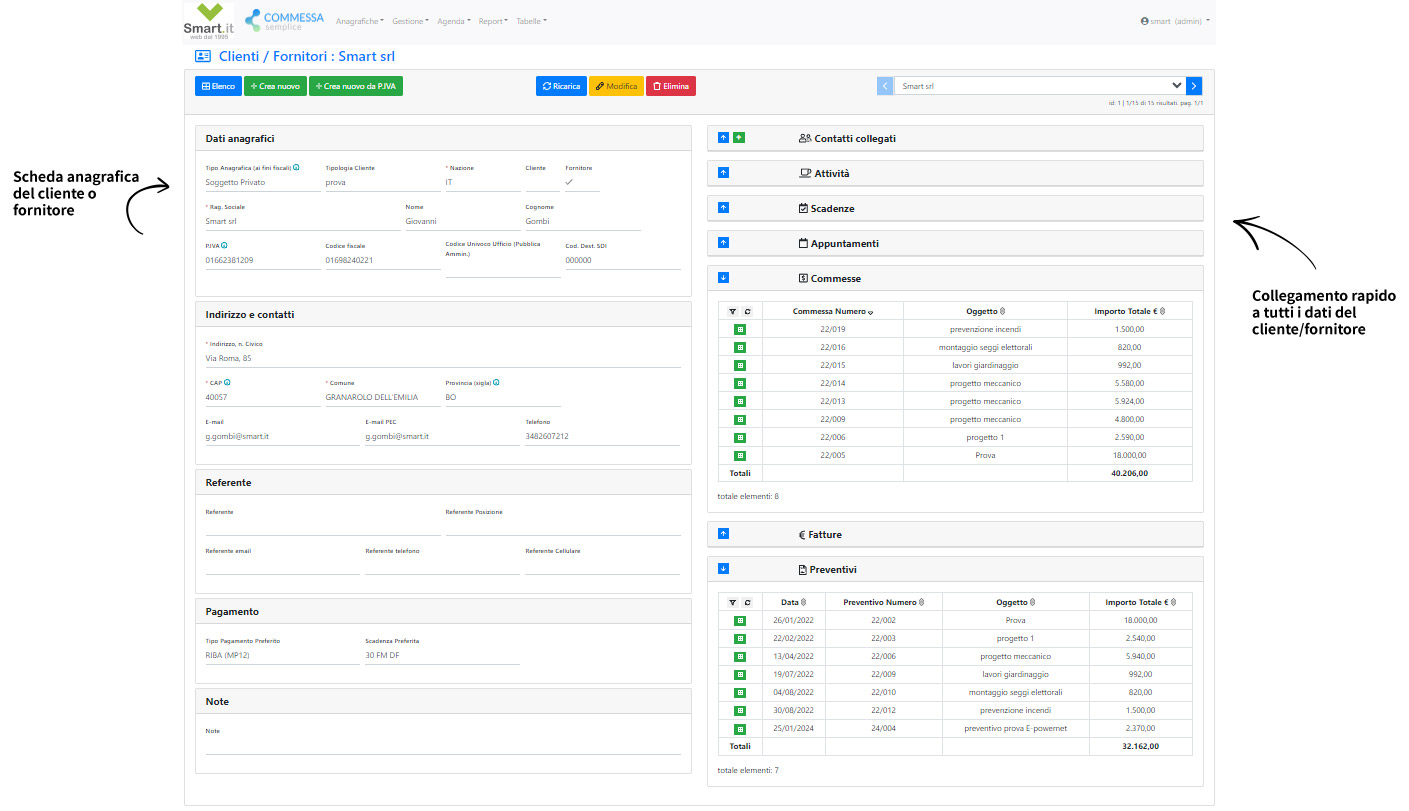The width and height of the screenshot is (1409, 811).
Task: Click filter icon in Commesse table
Action: 732,311
